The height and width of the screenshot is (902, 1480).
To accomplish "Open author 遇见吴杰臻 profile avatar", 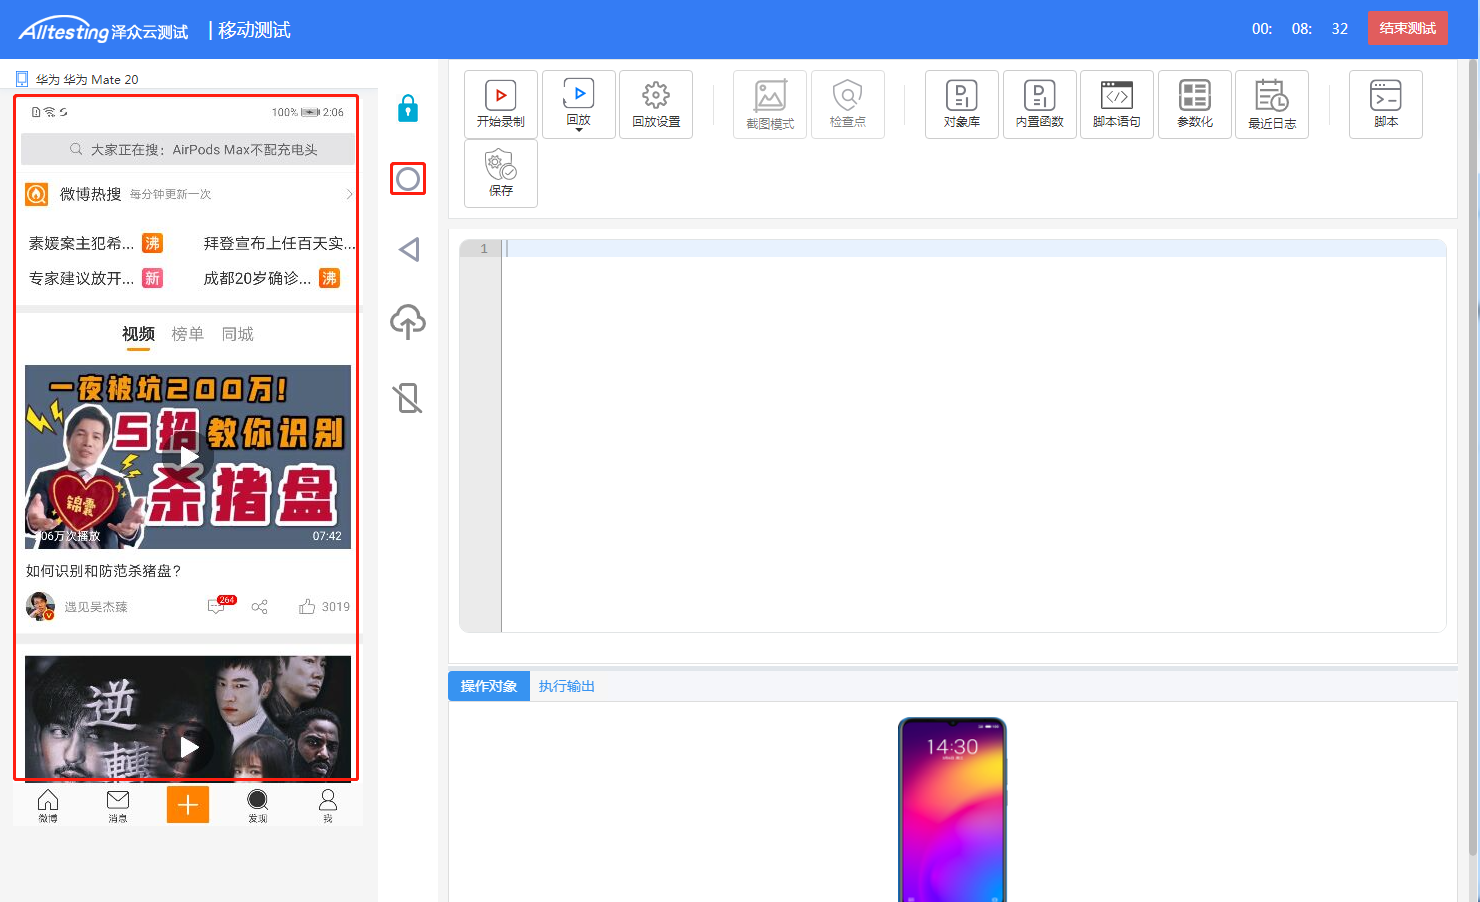I will coord(40,606).
